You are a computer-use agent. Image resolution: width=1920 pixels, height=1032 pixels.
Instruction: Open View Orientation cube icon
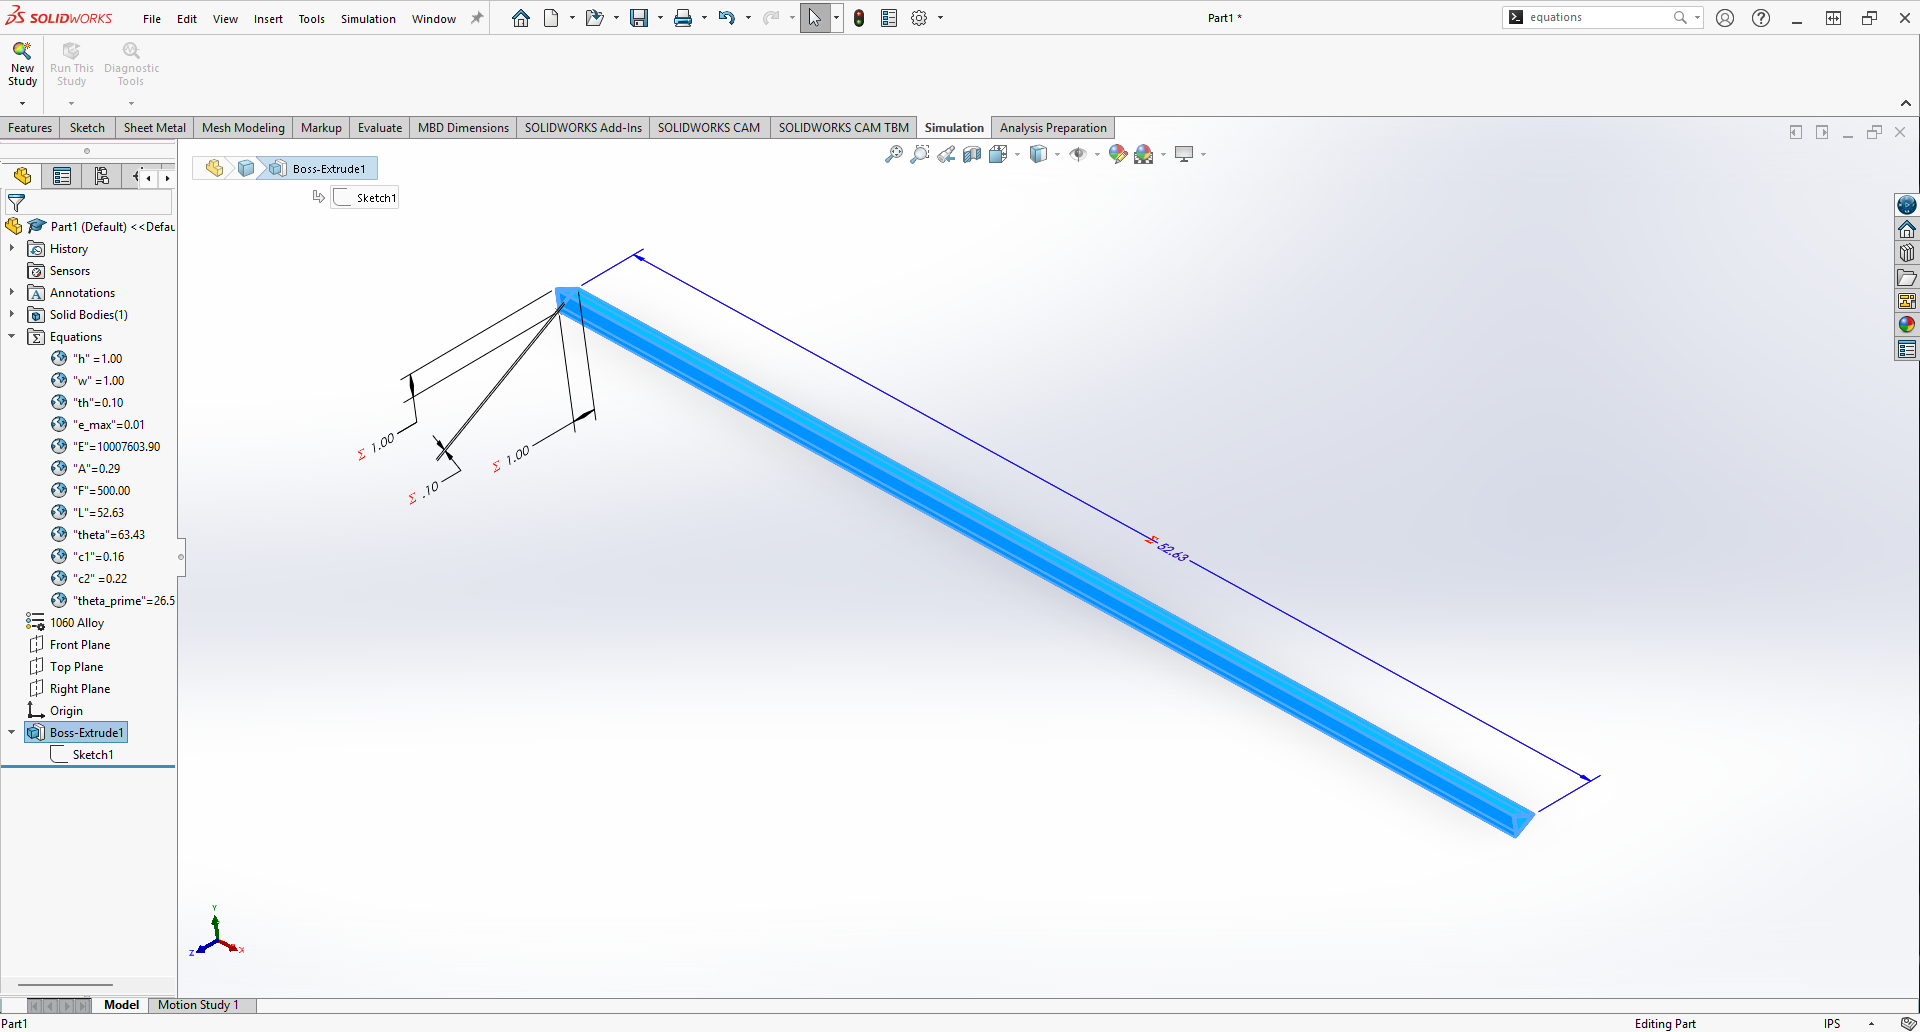click(x=998, y=154)
